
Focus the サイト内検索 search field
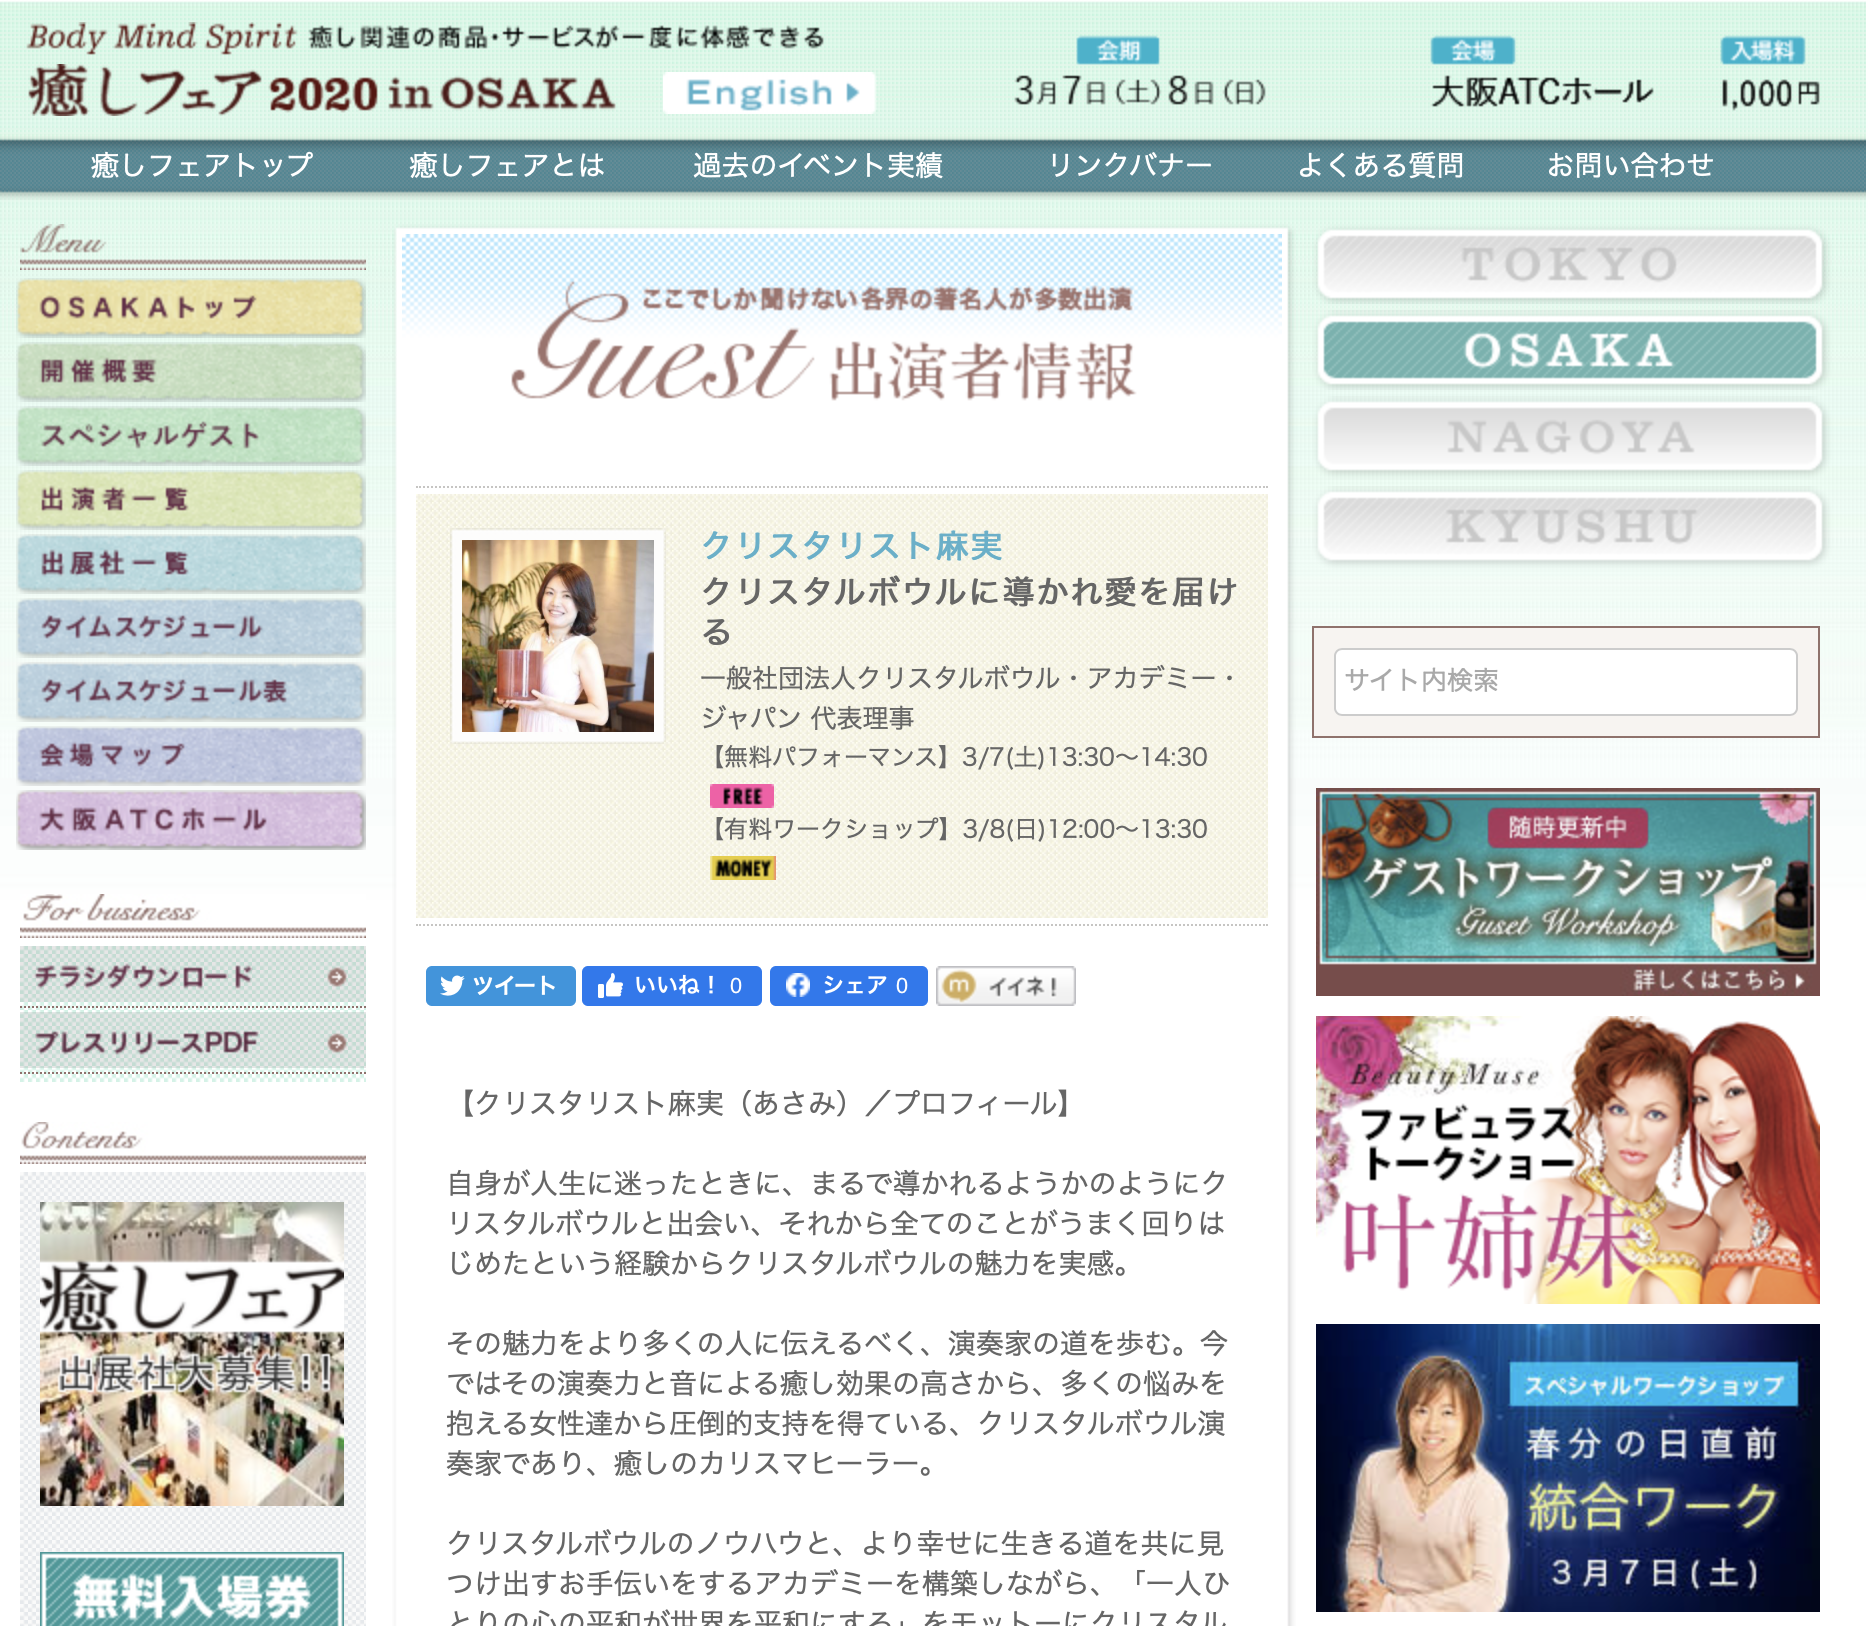coord(1565,681)
